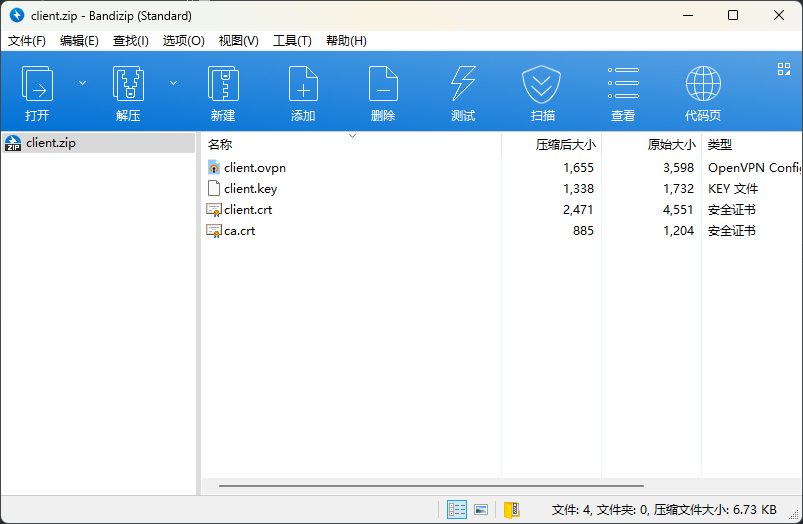Click the window resize grip in corner

(x=794, y=515)
